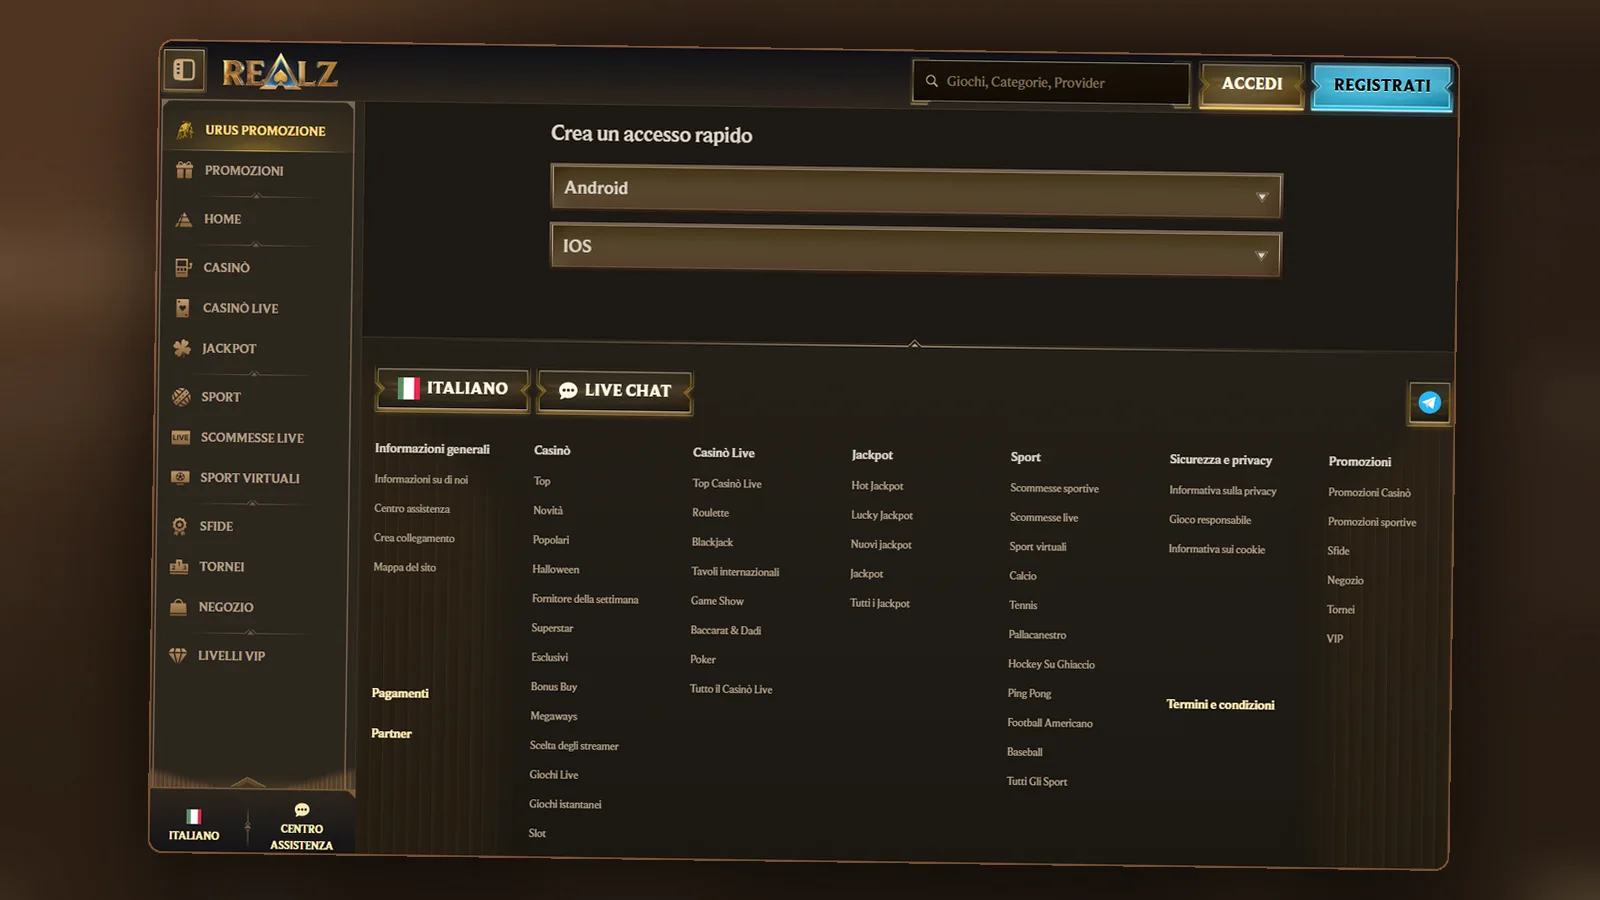The height and width of the screenshot is (900, 1600).
Task: Open the Scommesse sportive footer link
Action: (x=1054, y=488)
